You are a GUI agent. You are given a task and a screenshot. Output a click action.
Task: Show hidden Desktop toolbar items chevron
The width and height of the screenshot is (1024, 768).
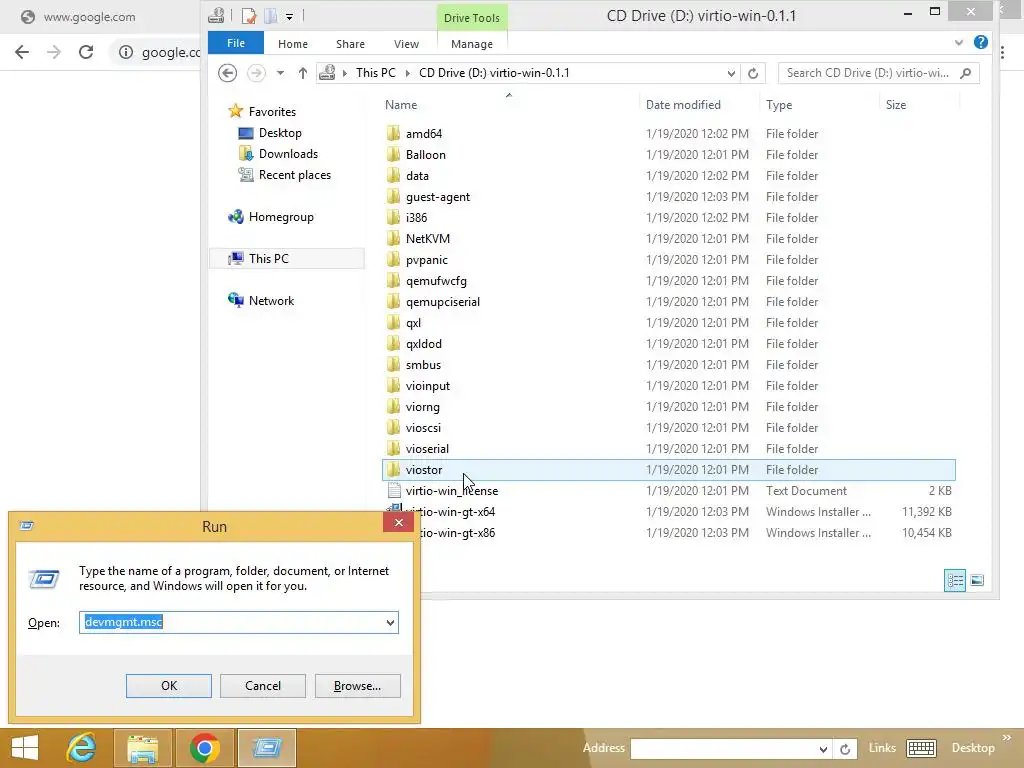[x=1006, y=738]
